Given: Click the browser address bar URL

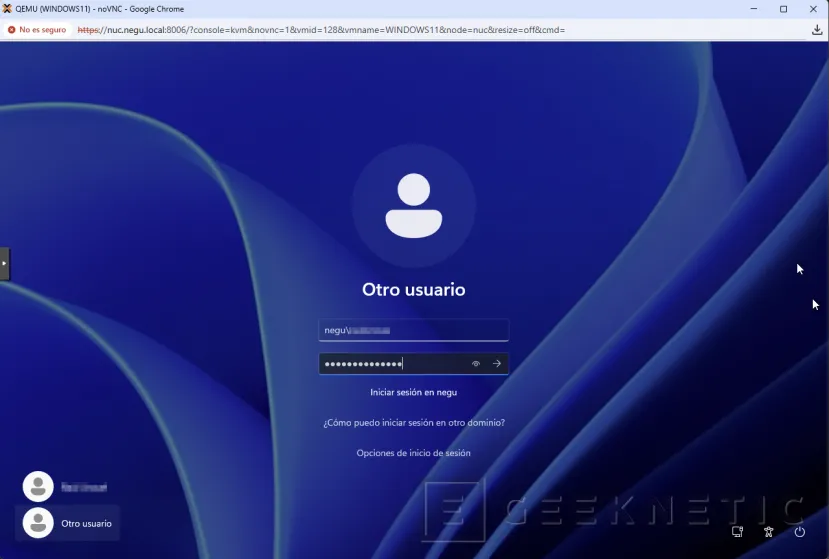Looking at the screenshot, I should (321, 30).
